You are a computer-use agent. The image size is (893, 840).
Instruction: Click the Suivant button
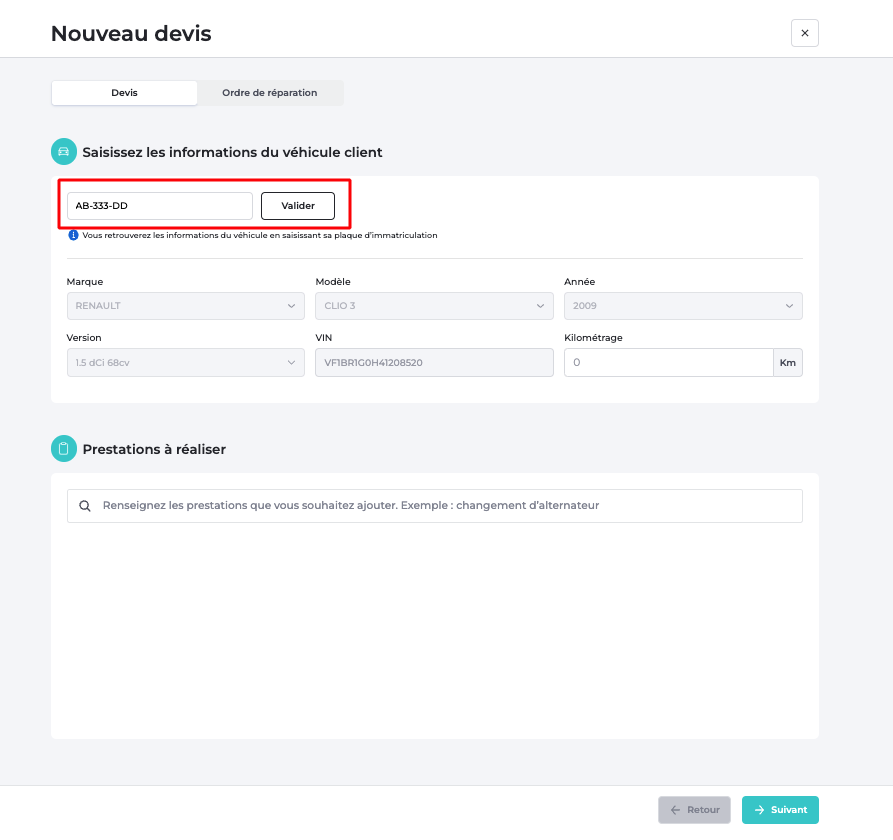(x=780, y=809)
